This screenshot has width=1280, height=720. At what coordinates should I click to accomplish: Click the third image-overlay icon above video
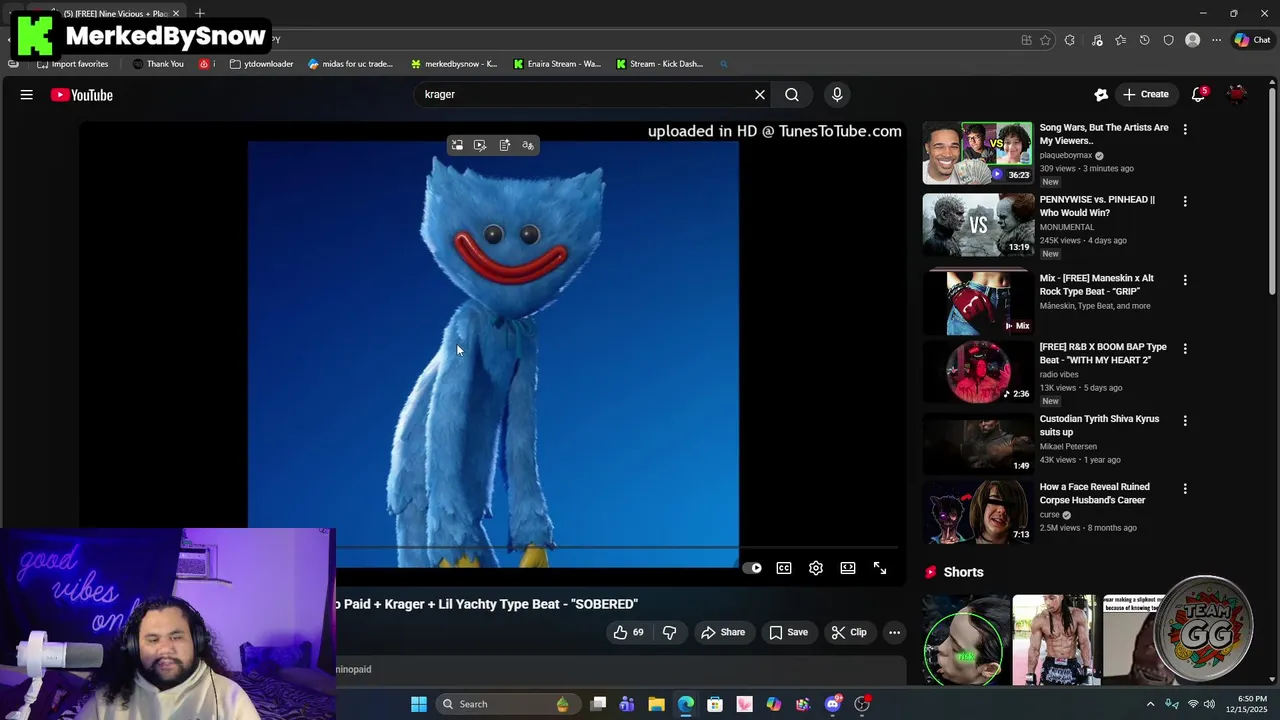click(504, 146)
